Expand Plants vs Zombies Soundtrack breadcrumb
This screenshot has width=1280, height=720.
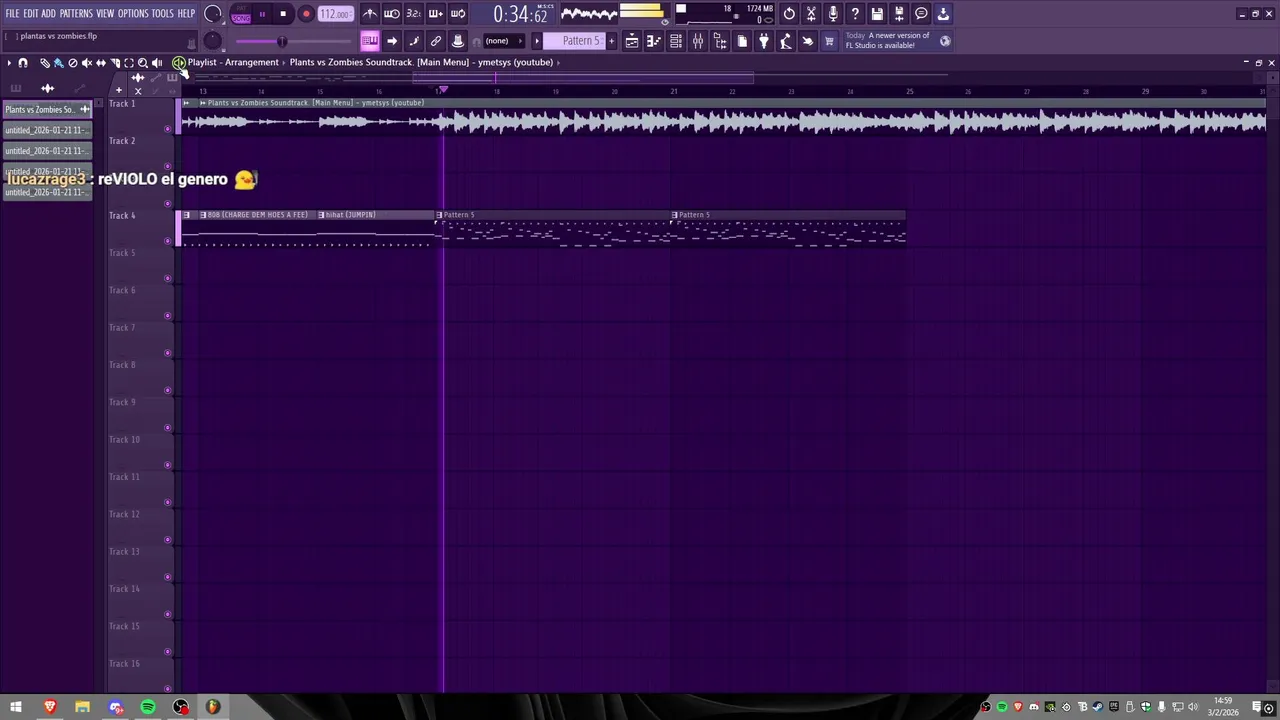pyautogui.click(x=421, y=62)
